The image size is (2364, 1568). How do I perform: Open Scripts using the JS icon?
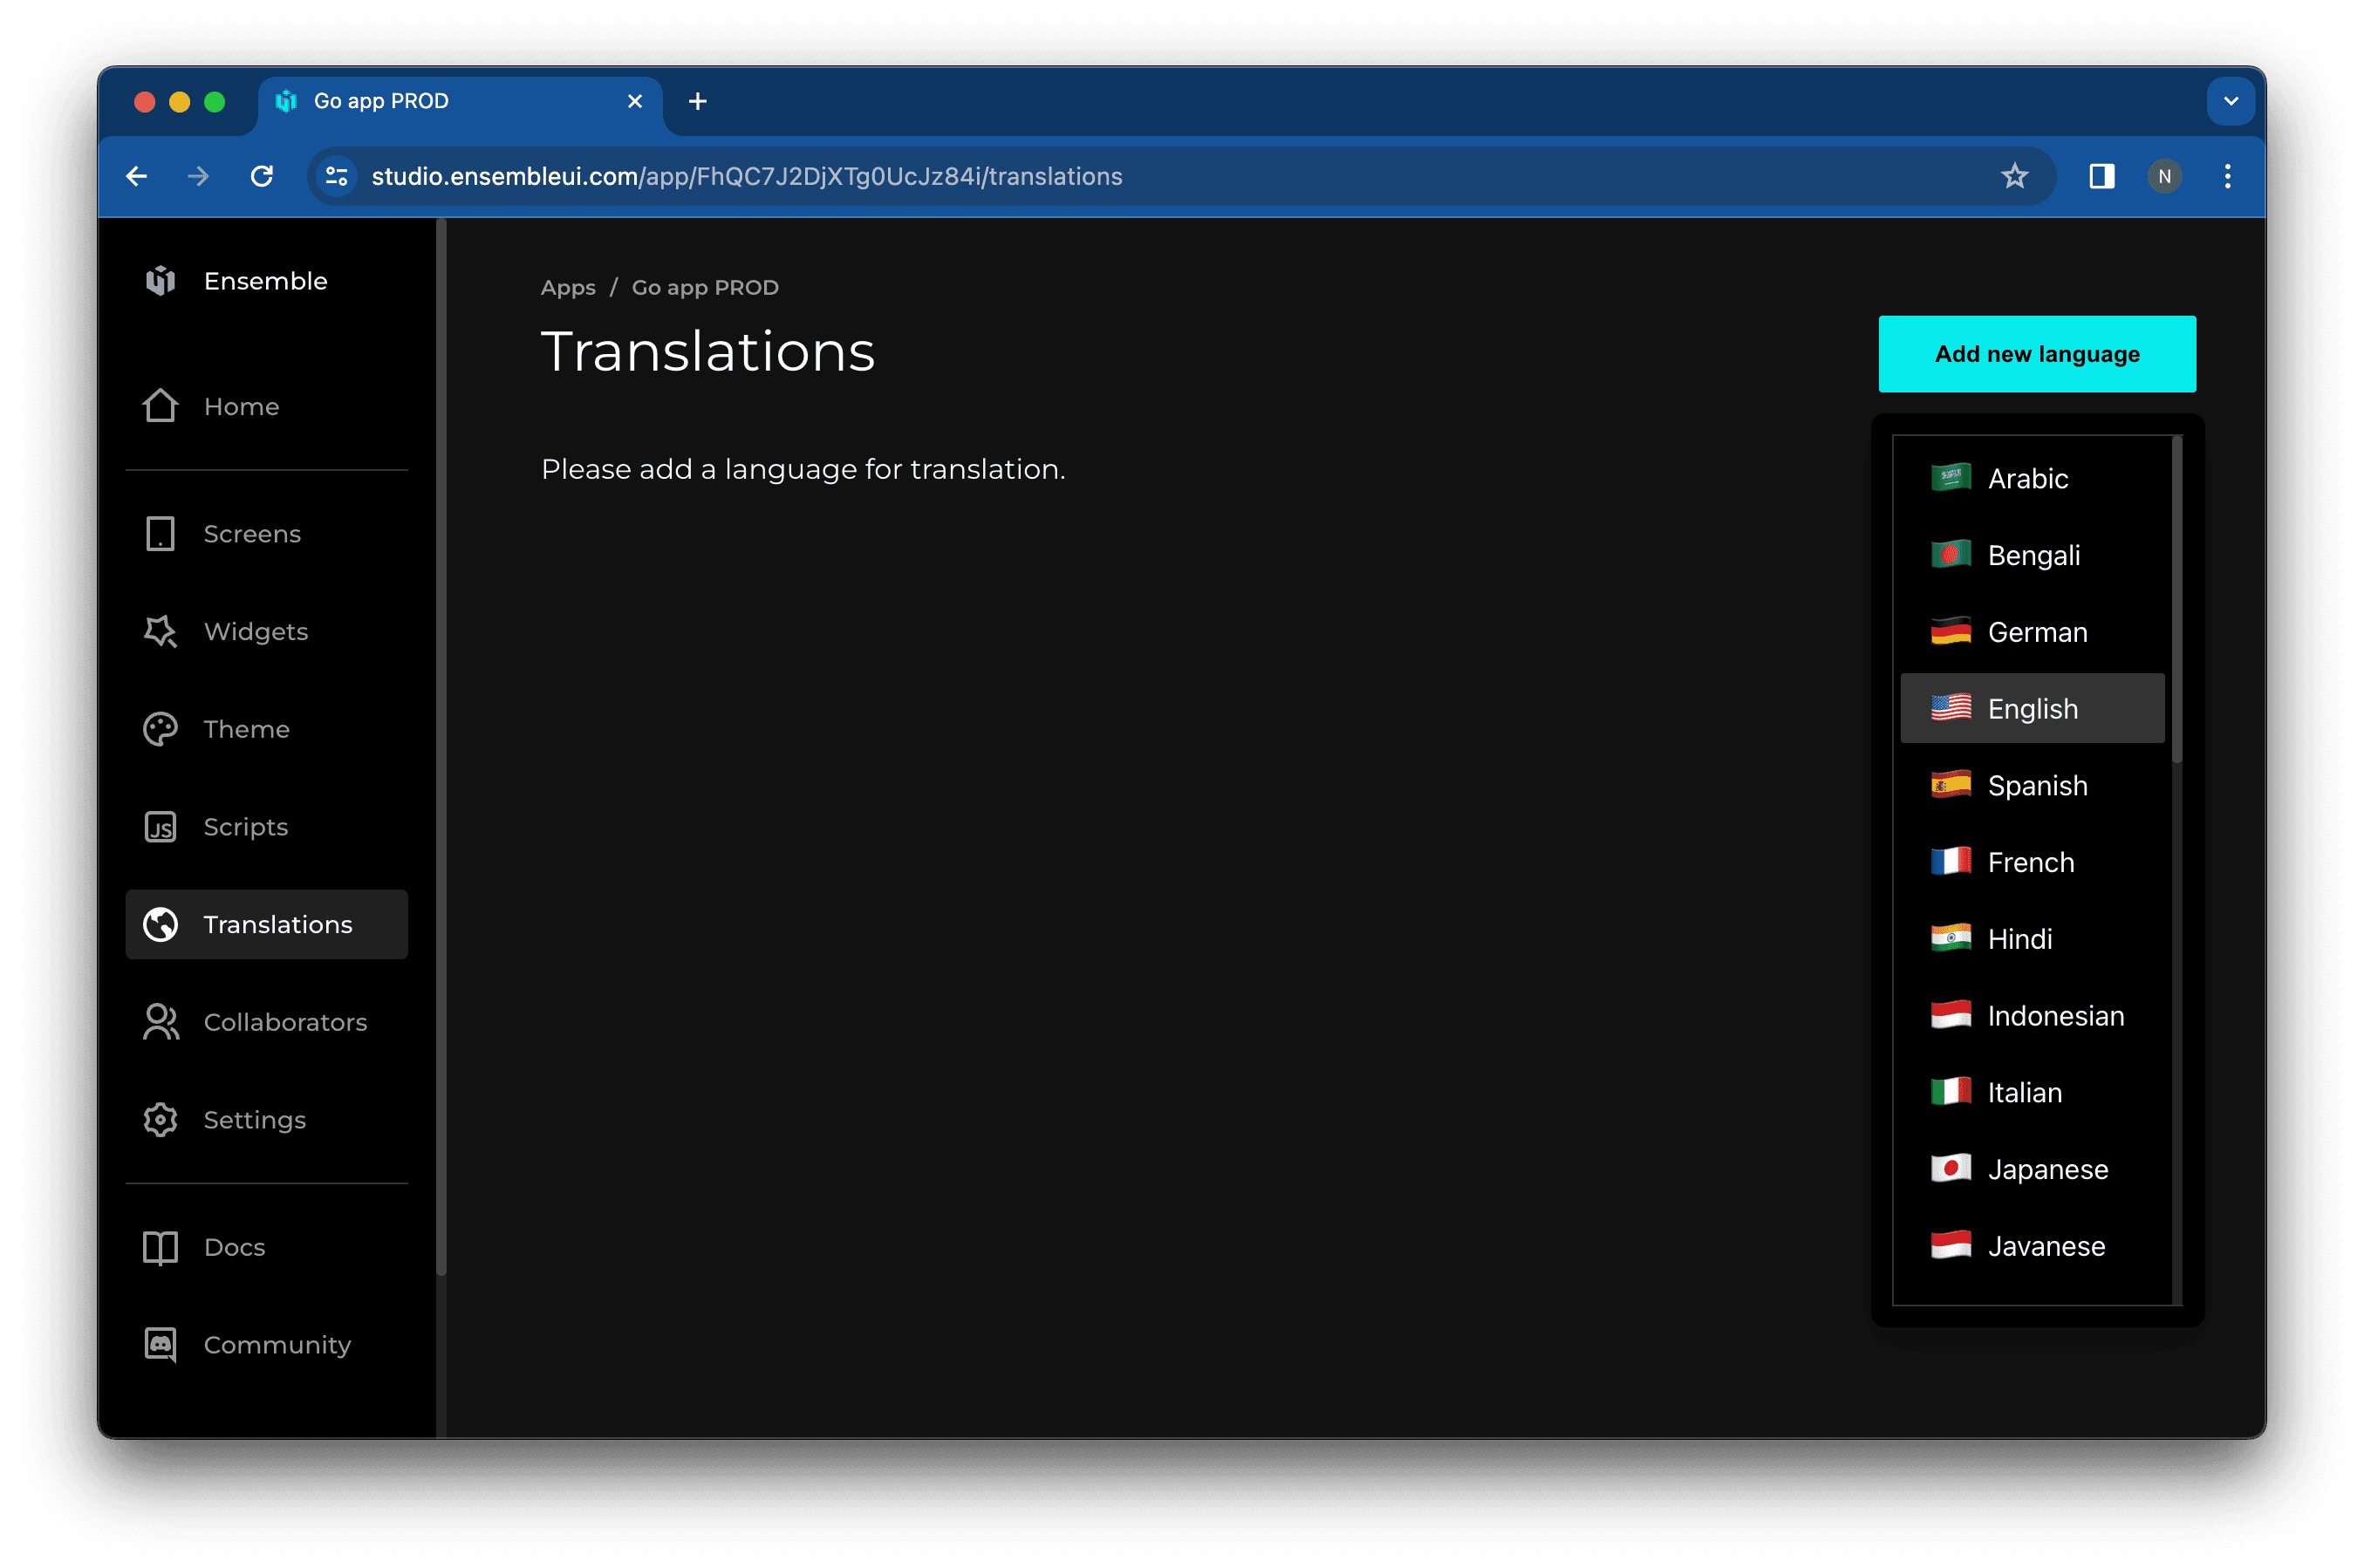click(x=160, y=826)
